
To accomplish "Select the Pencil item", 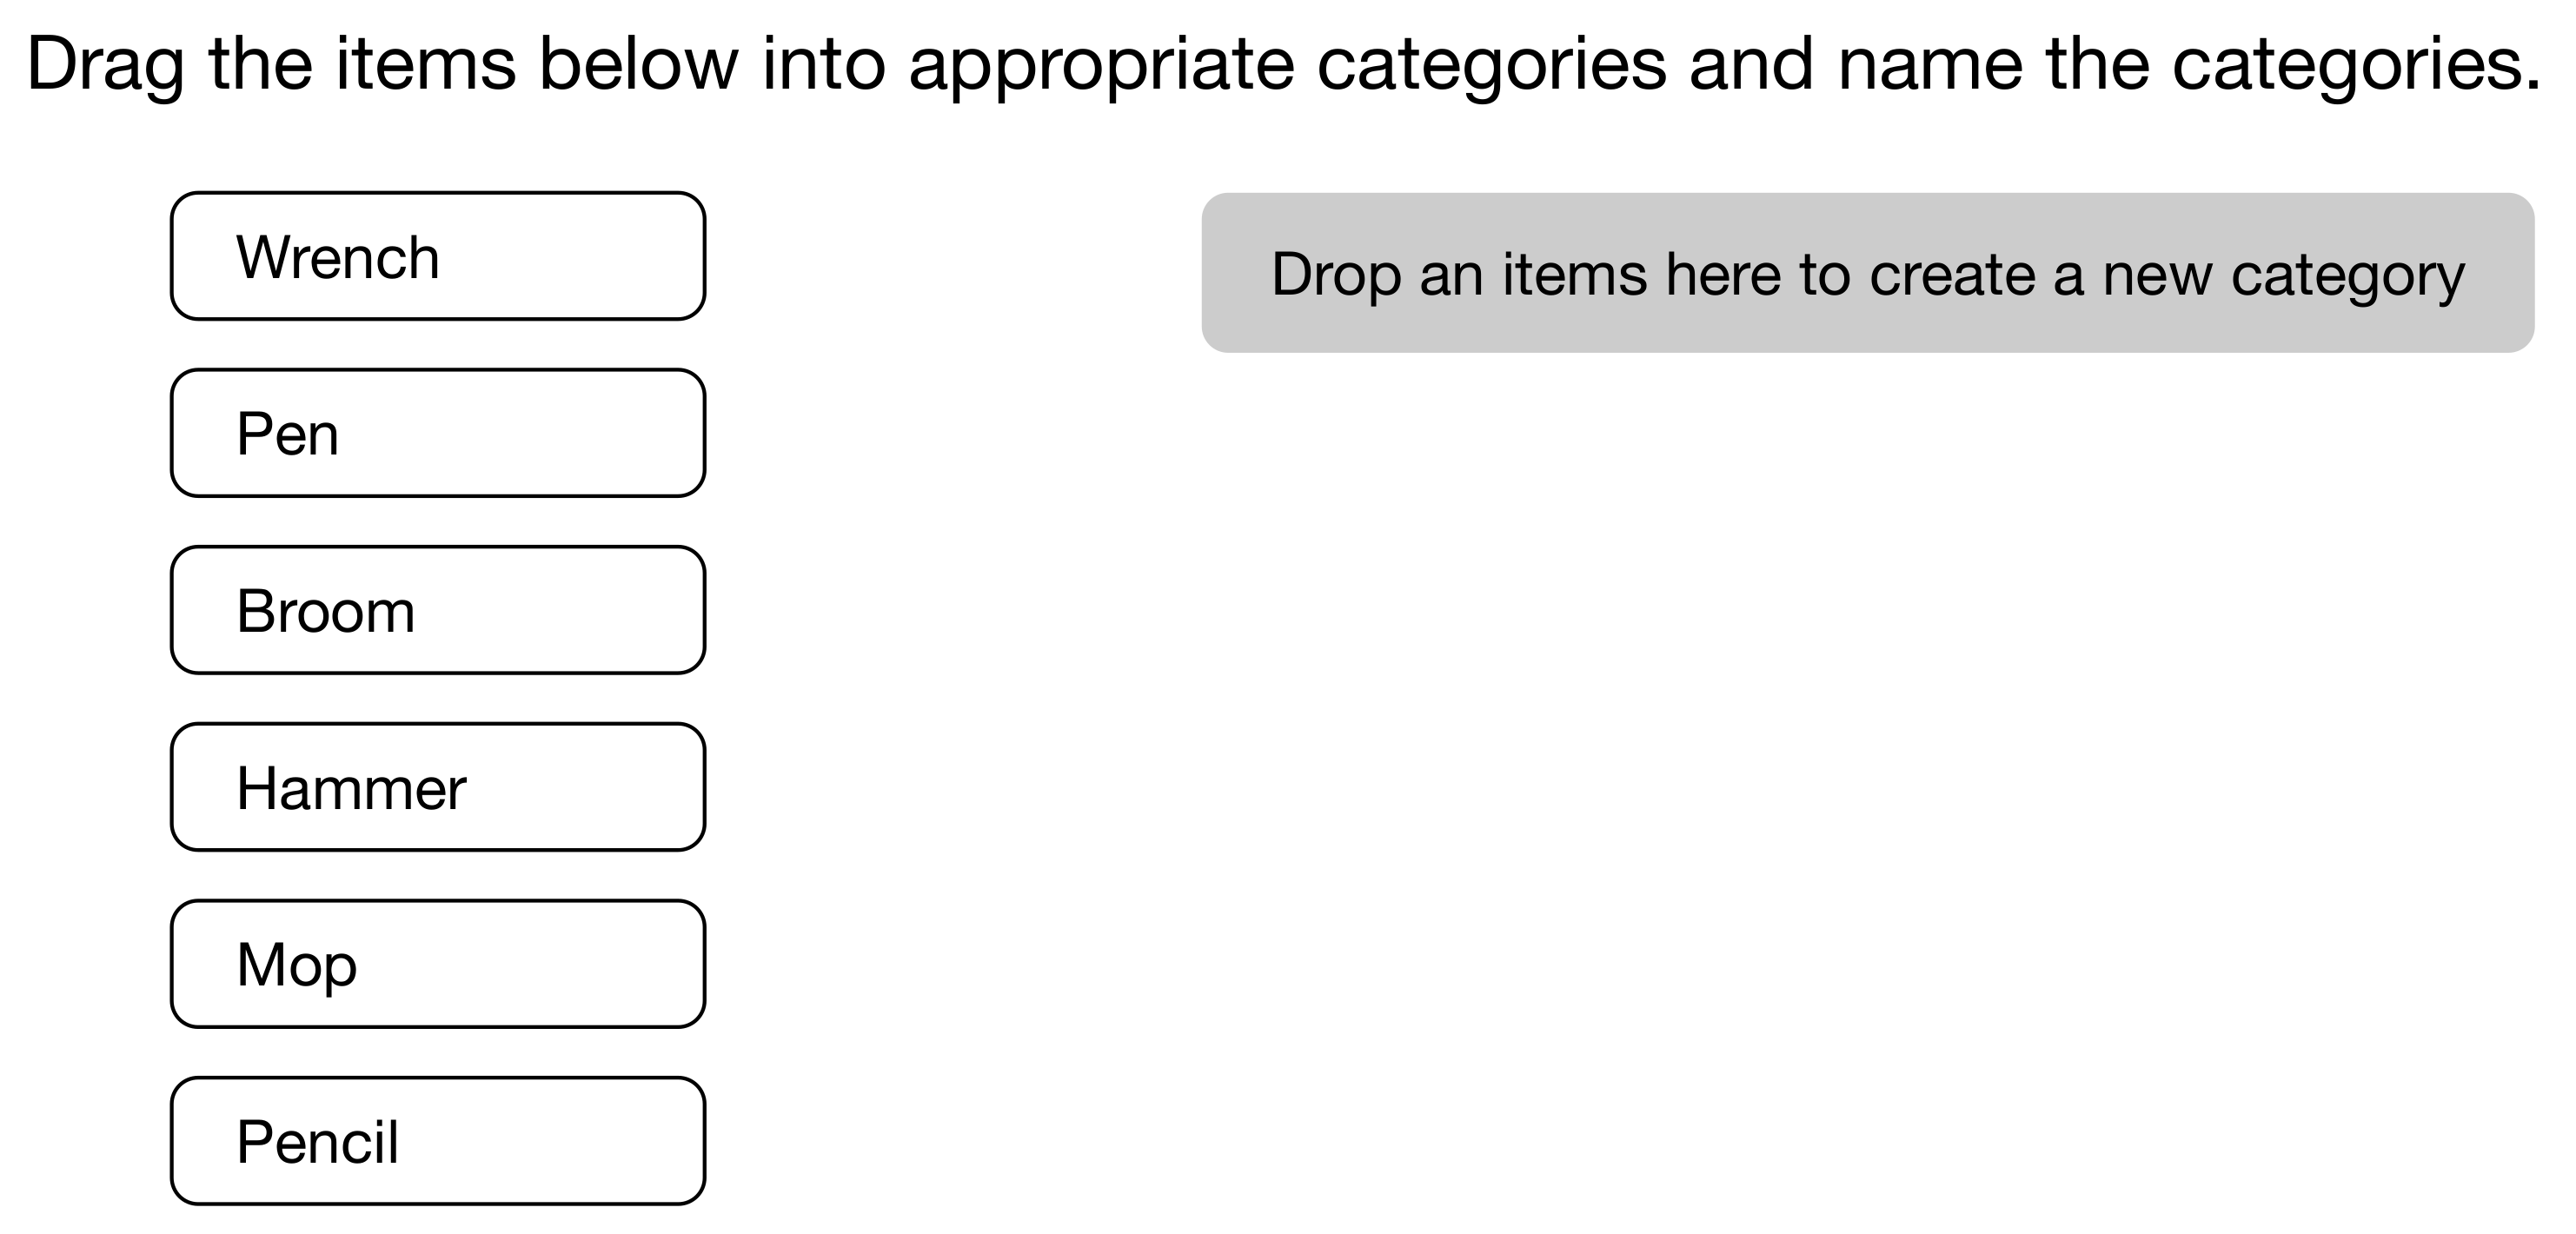I will [x=438, y=1141].
